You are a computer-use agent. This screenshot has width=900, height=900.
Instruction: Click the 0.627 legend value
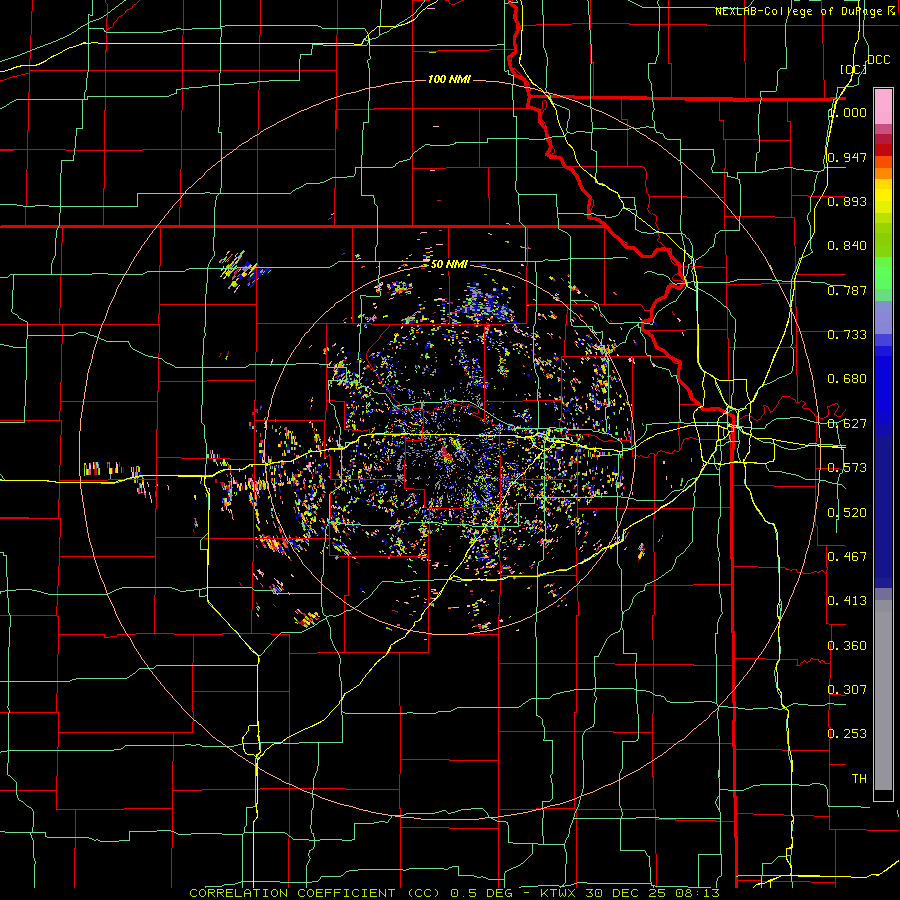click(x=847, y=424)
